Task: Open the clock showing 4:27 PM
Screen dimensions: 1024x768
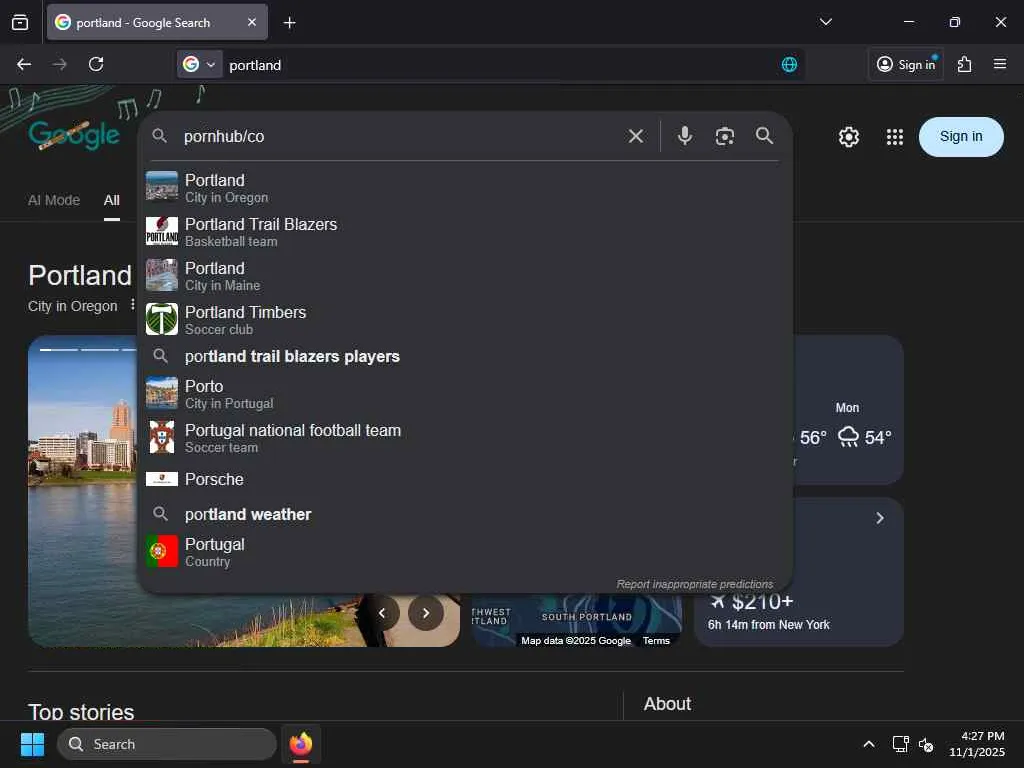Action: click(976, 744)
